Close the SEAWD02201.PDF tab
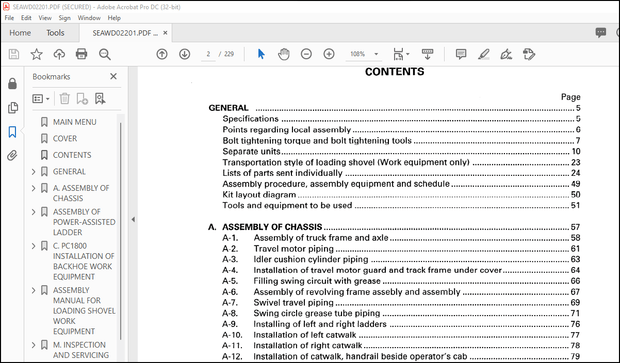Viewport: 620px width, 363px height. point(165,33)
